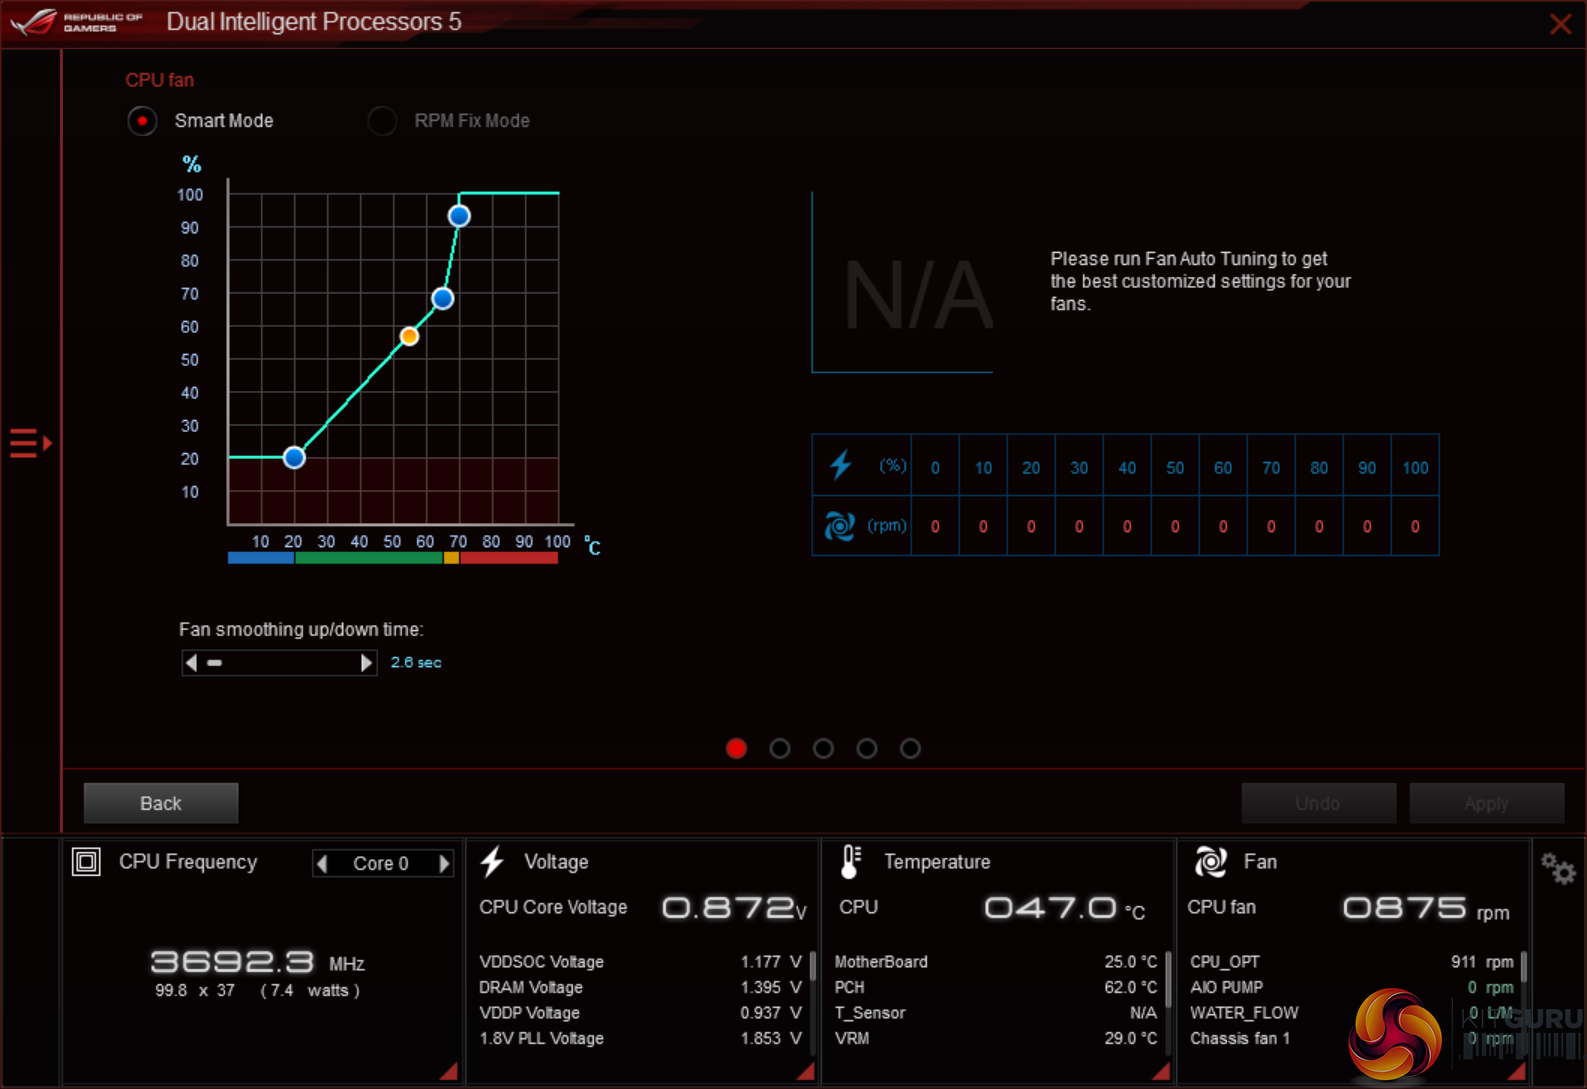Click the Fan panel spinner icon

[1210, 861]
